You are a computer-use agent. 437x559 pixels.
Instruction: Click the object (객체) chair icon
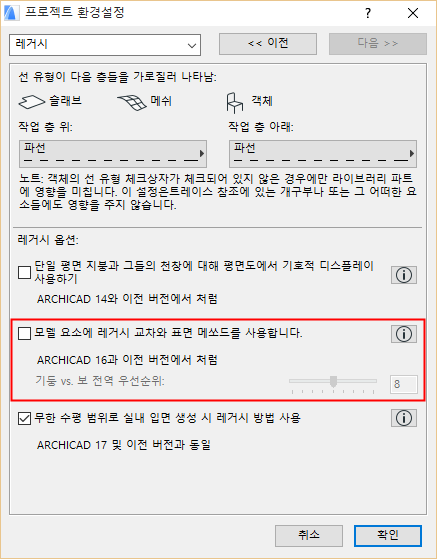pyautogui.click(x=234, y=103)
